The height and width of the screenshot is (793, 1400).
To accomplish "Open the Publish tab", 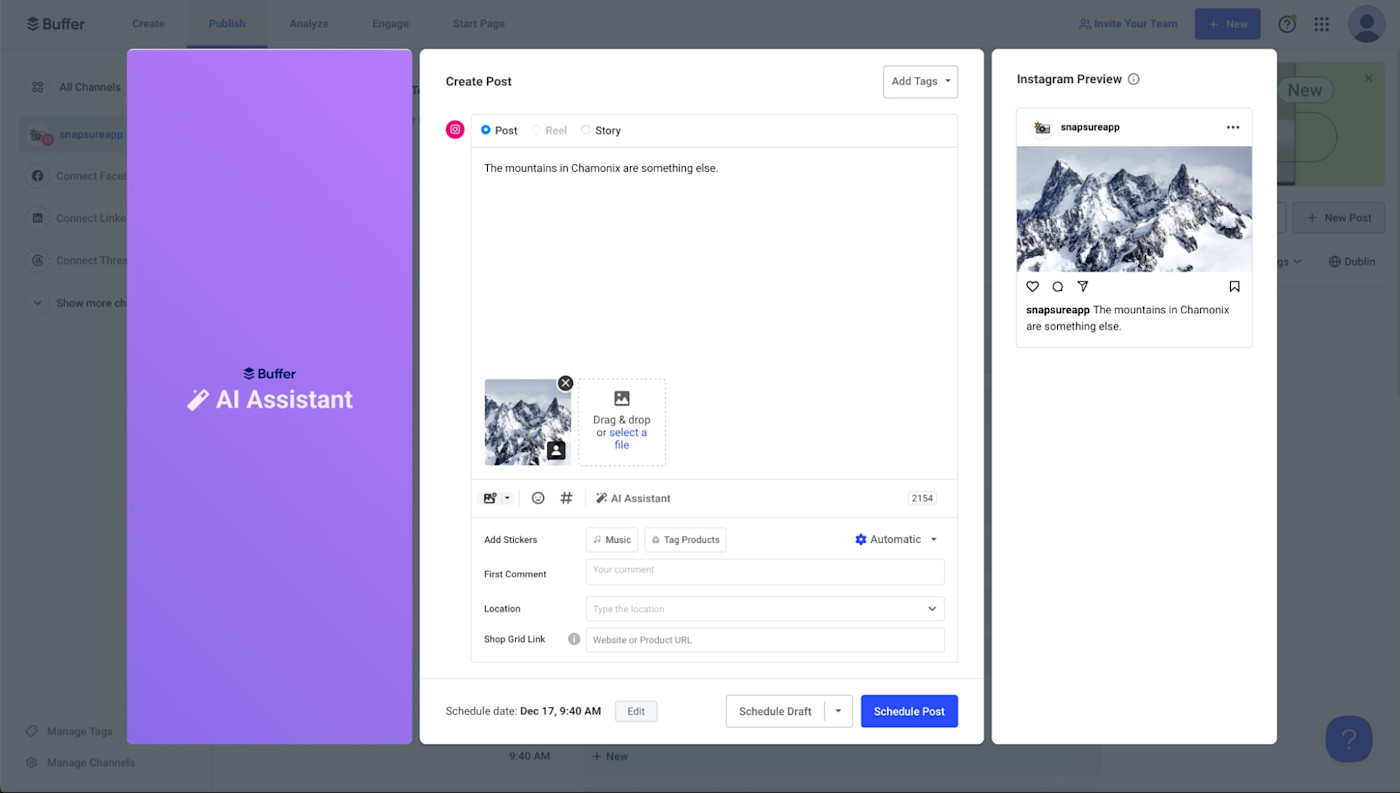I will [227, 24].
